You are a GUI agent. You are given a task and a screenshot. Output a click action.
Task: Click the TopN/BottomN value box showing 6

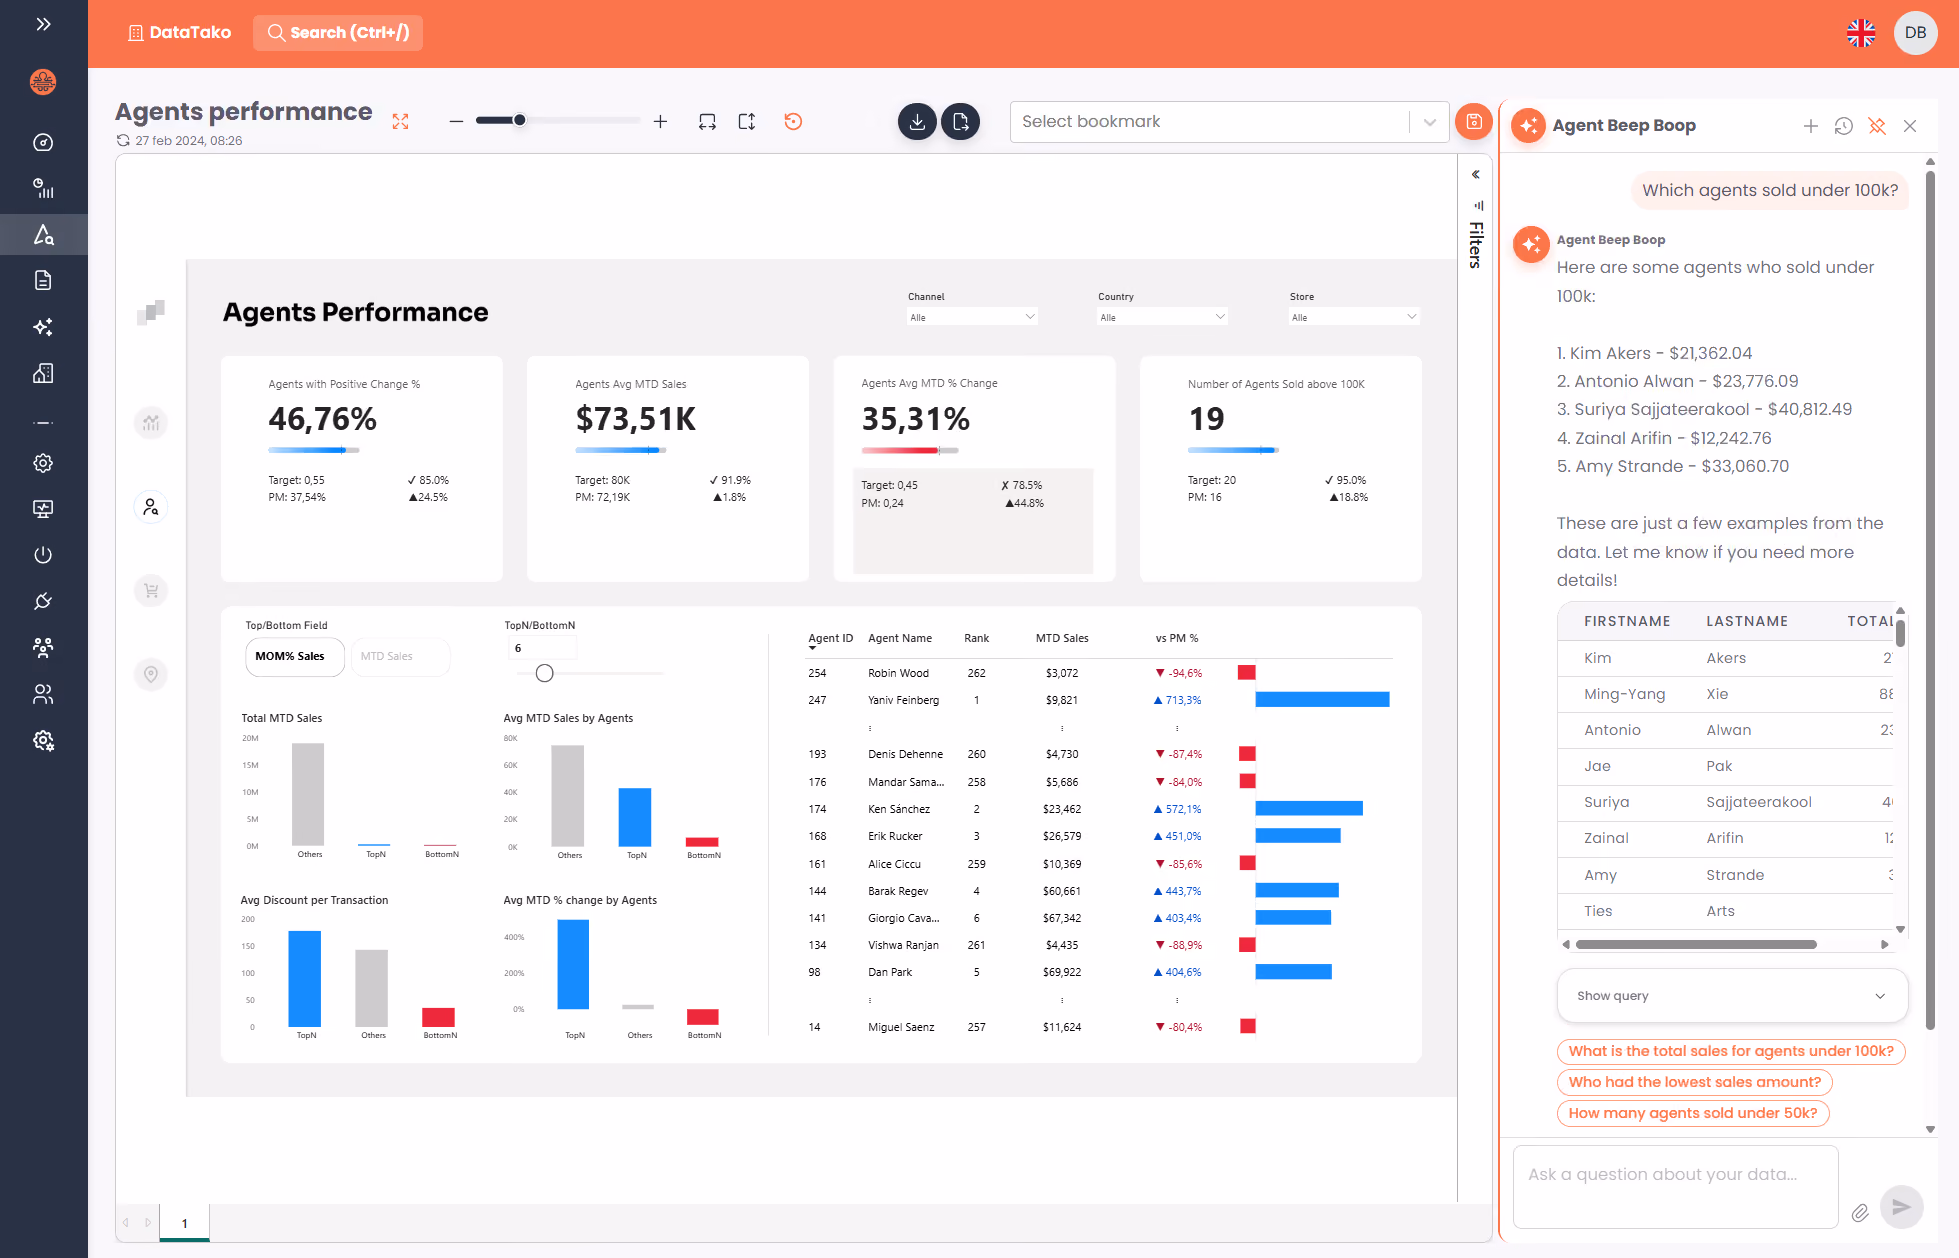tap(543, 649)
